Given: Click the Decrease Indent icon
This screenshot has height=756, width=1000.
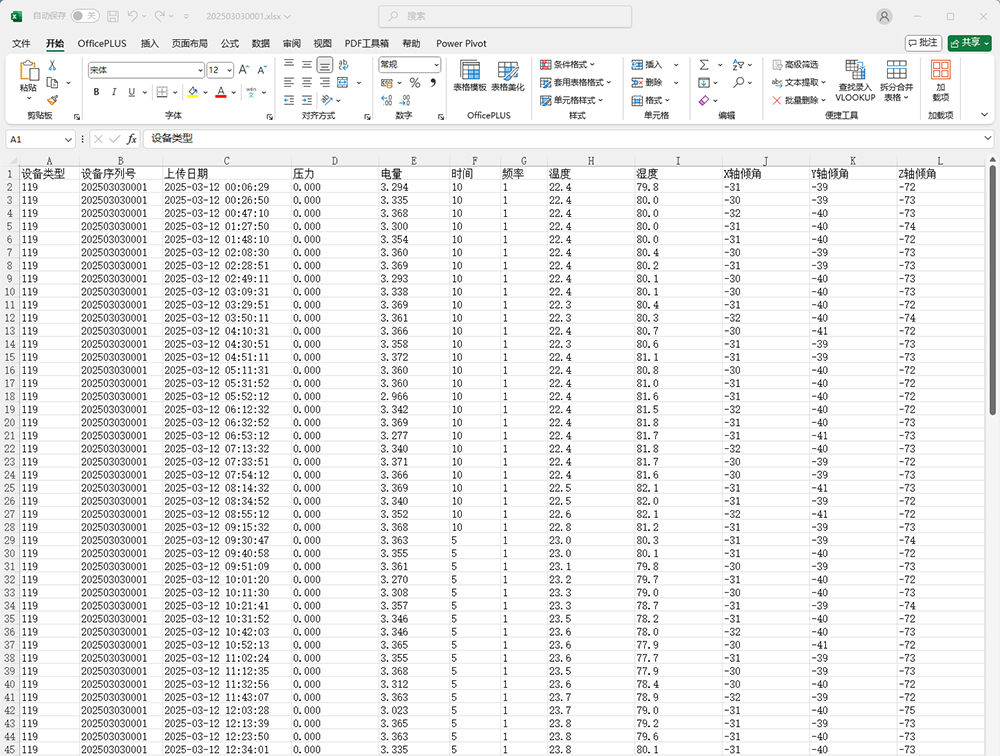Looking at the screenshot, I should tap(289, 100).
